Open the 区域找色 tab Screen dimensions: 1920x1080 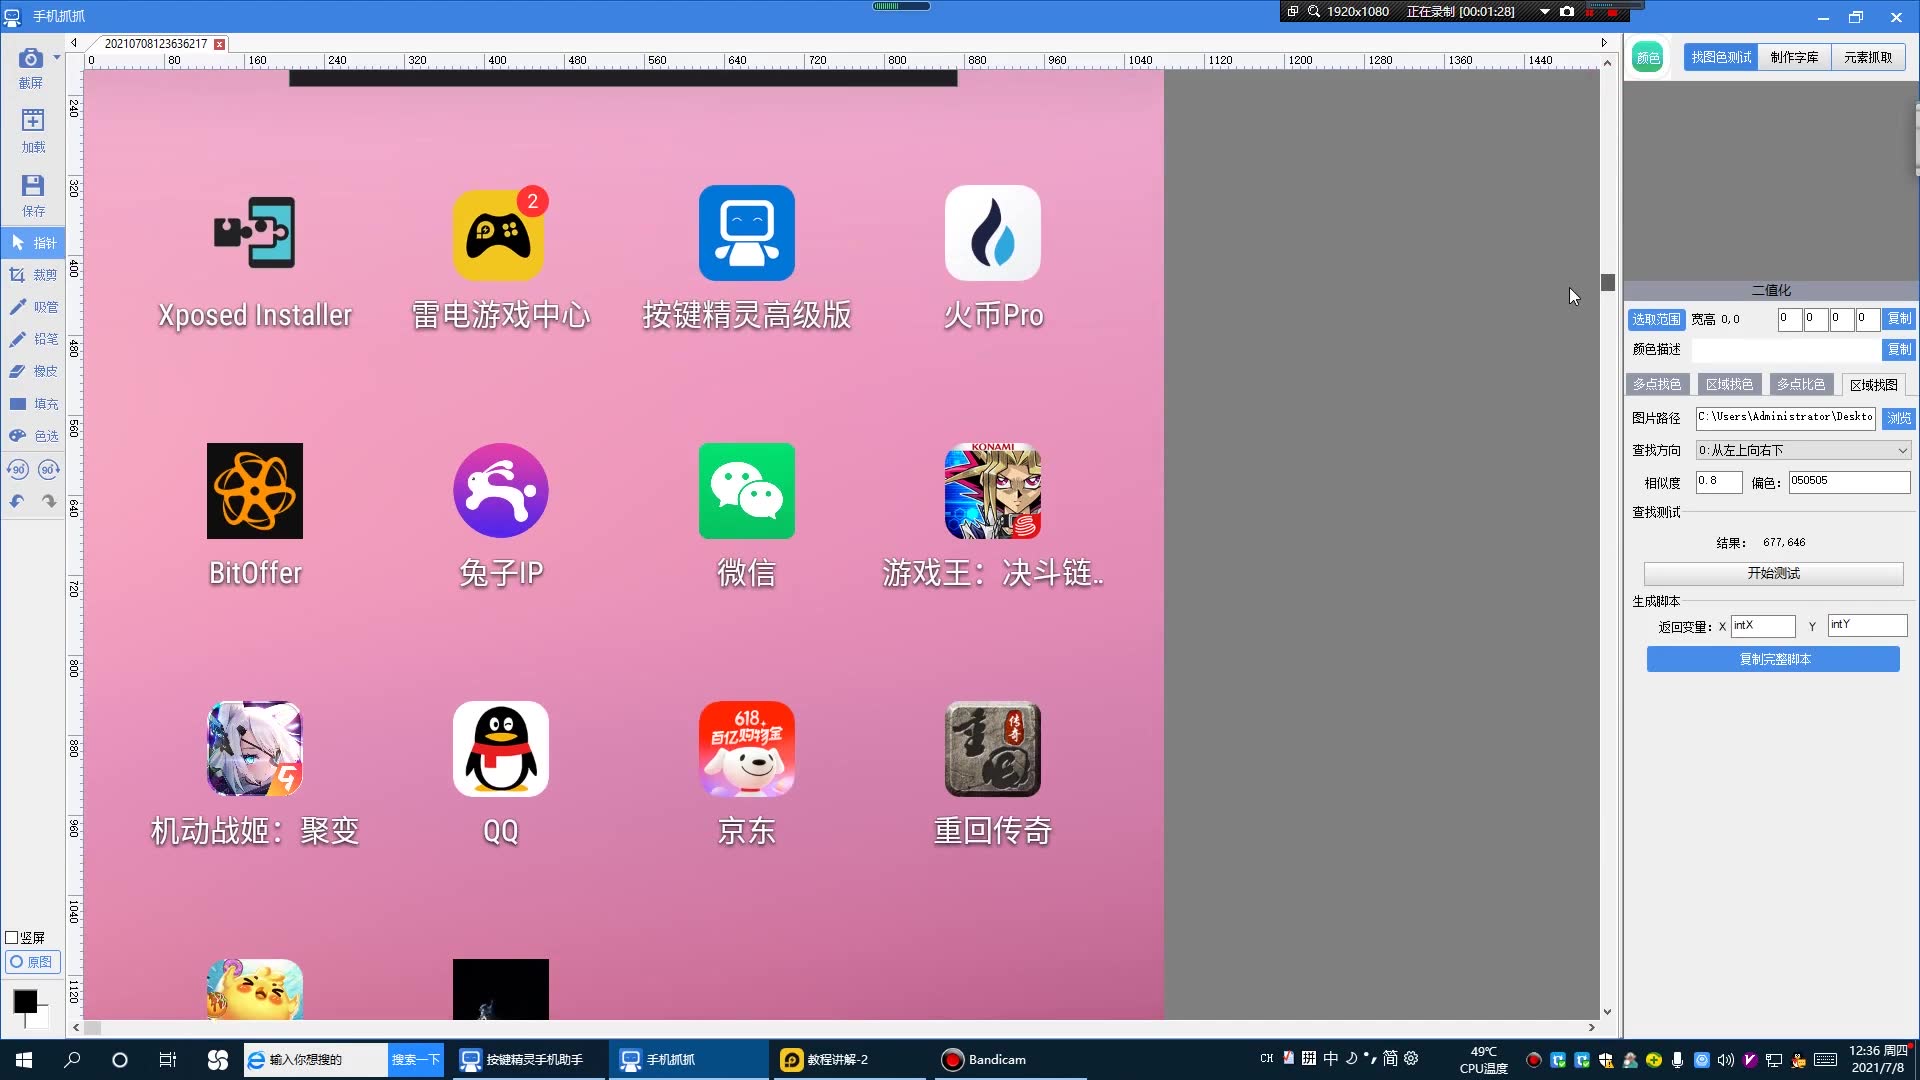coord(1729,384)
